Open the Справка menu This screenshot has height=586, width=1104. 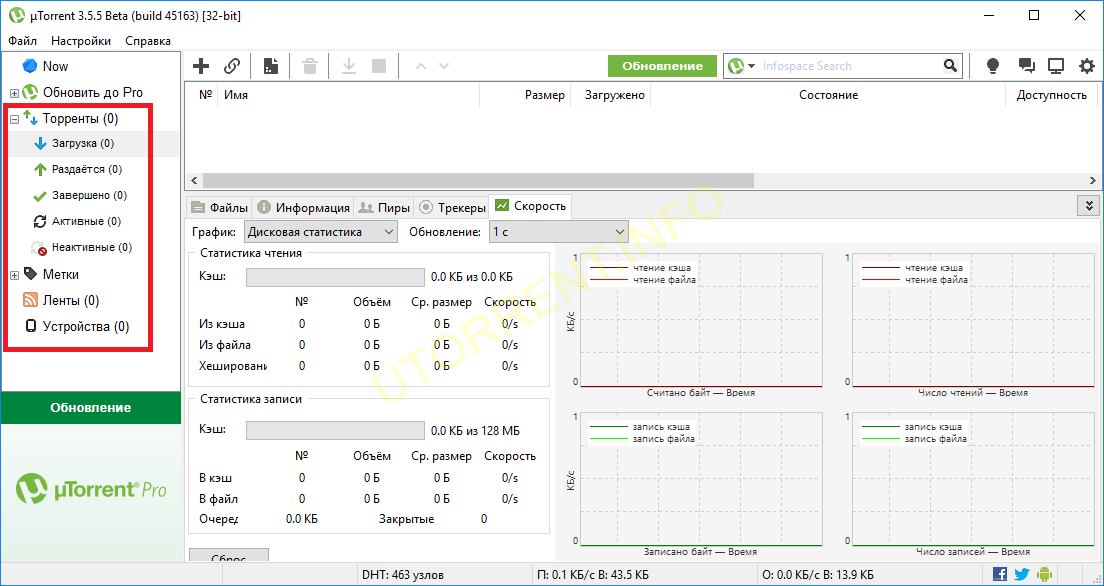pyautogui.click(x=148, y=41)
